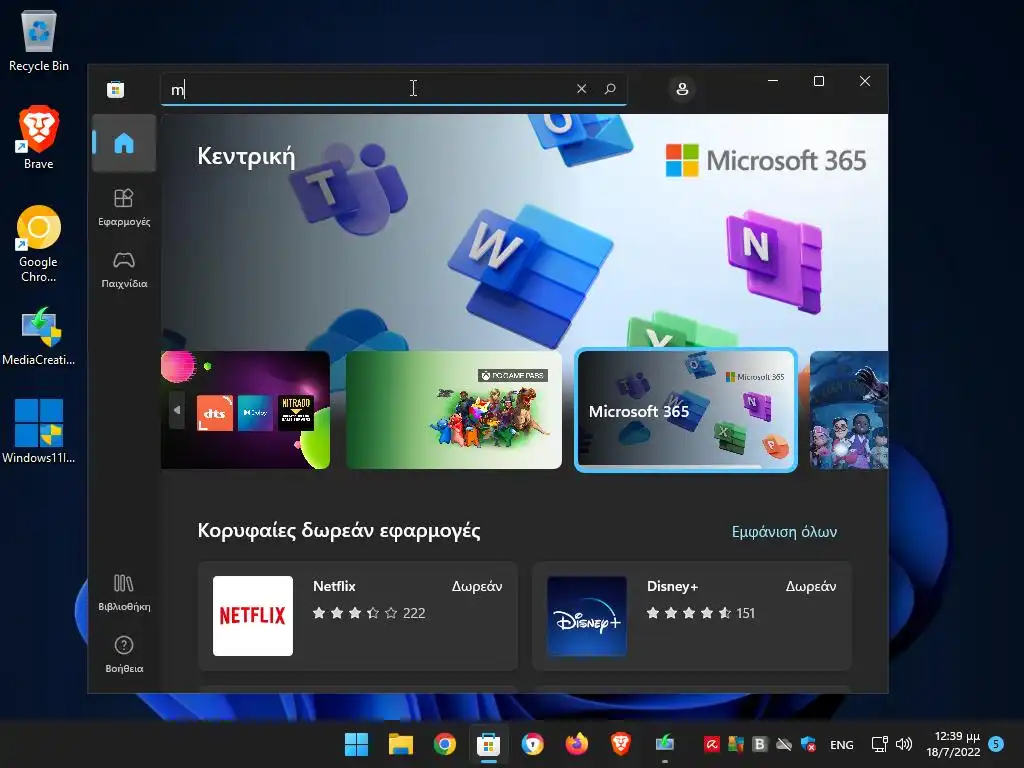This screenshot has height=768, width=1024.
Task: Switch the ENG input language indicator
Action: [x=842, y=744]
